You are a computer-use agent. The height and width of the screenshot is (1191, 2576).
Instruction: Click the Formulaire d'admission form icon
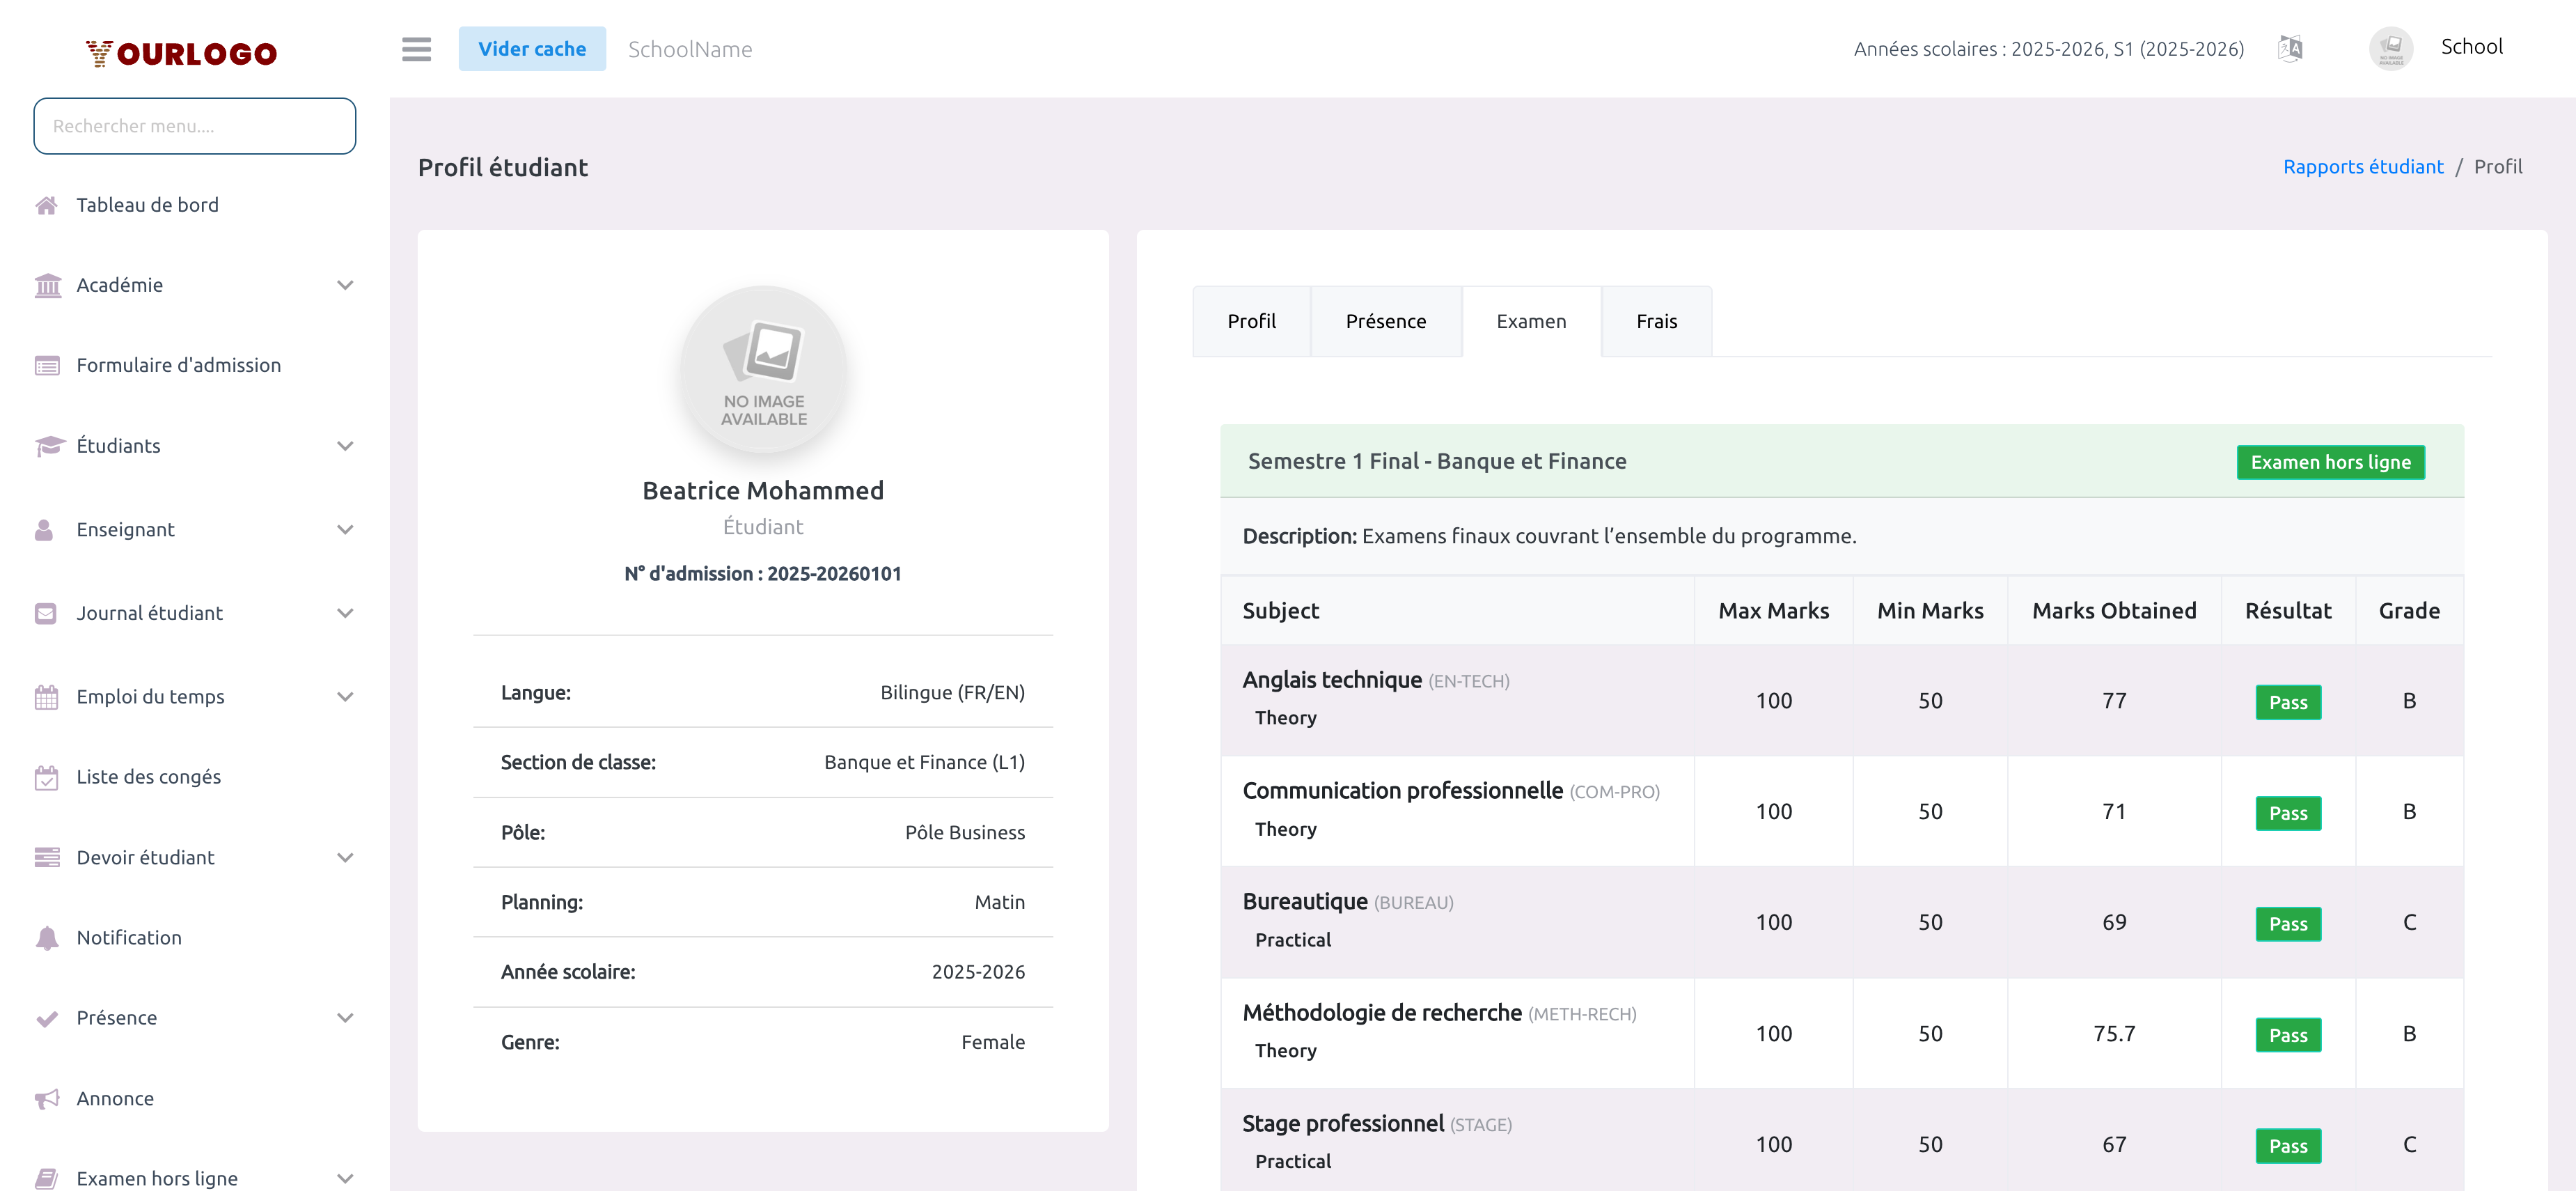(46, 365)
